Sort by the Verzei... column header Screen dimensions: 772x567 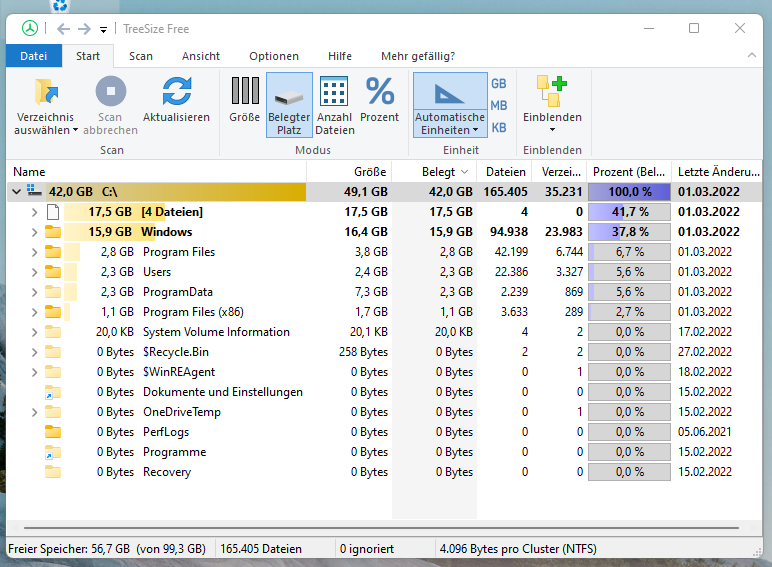click(559, 172)
